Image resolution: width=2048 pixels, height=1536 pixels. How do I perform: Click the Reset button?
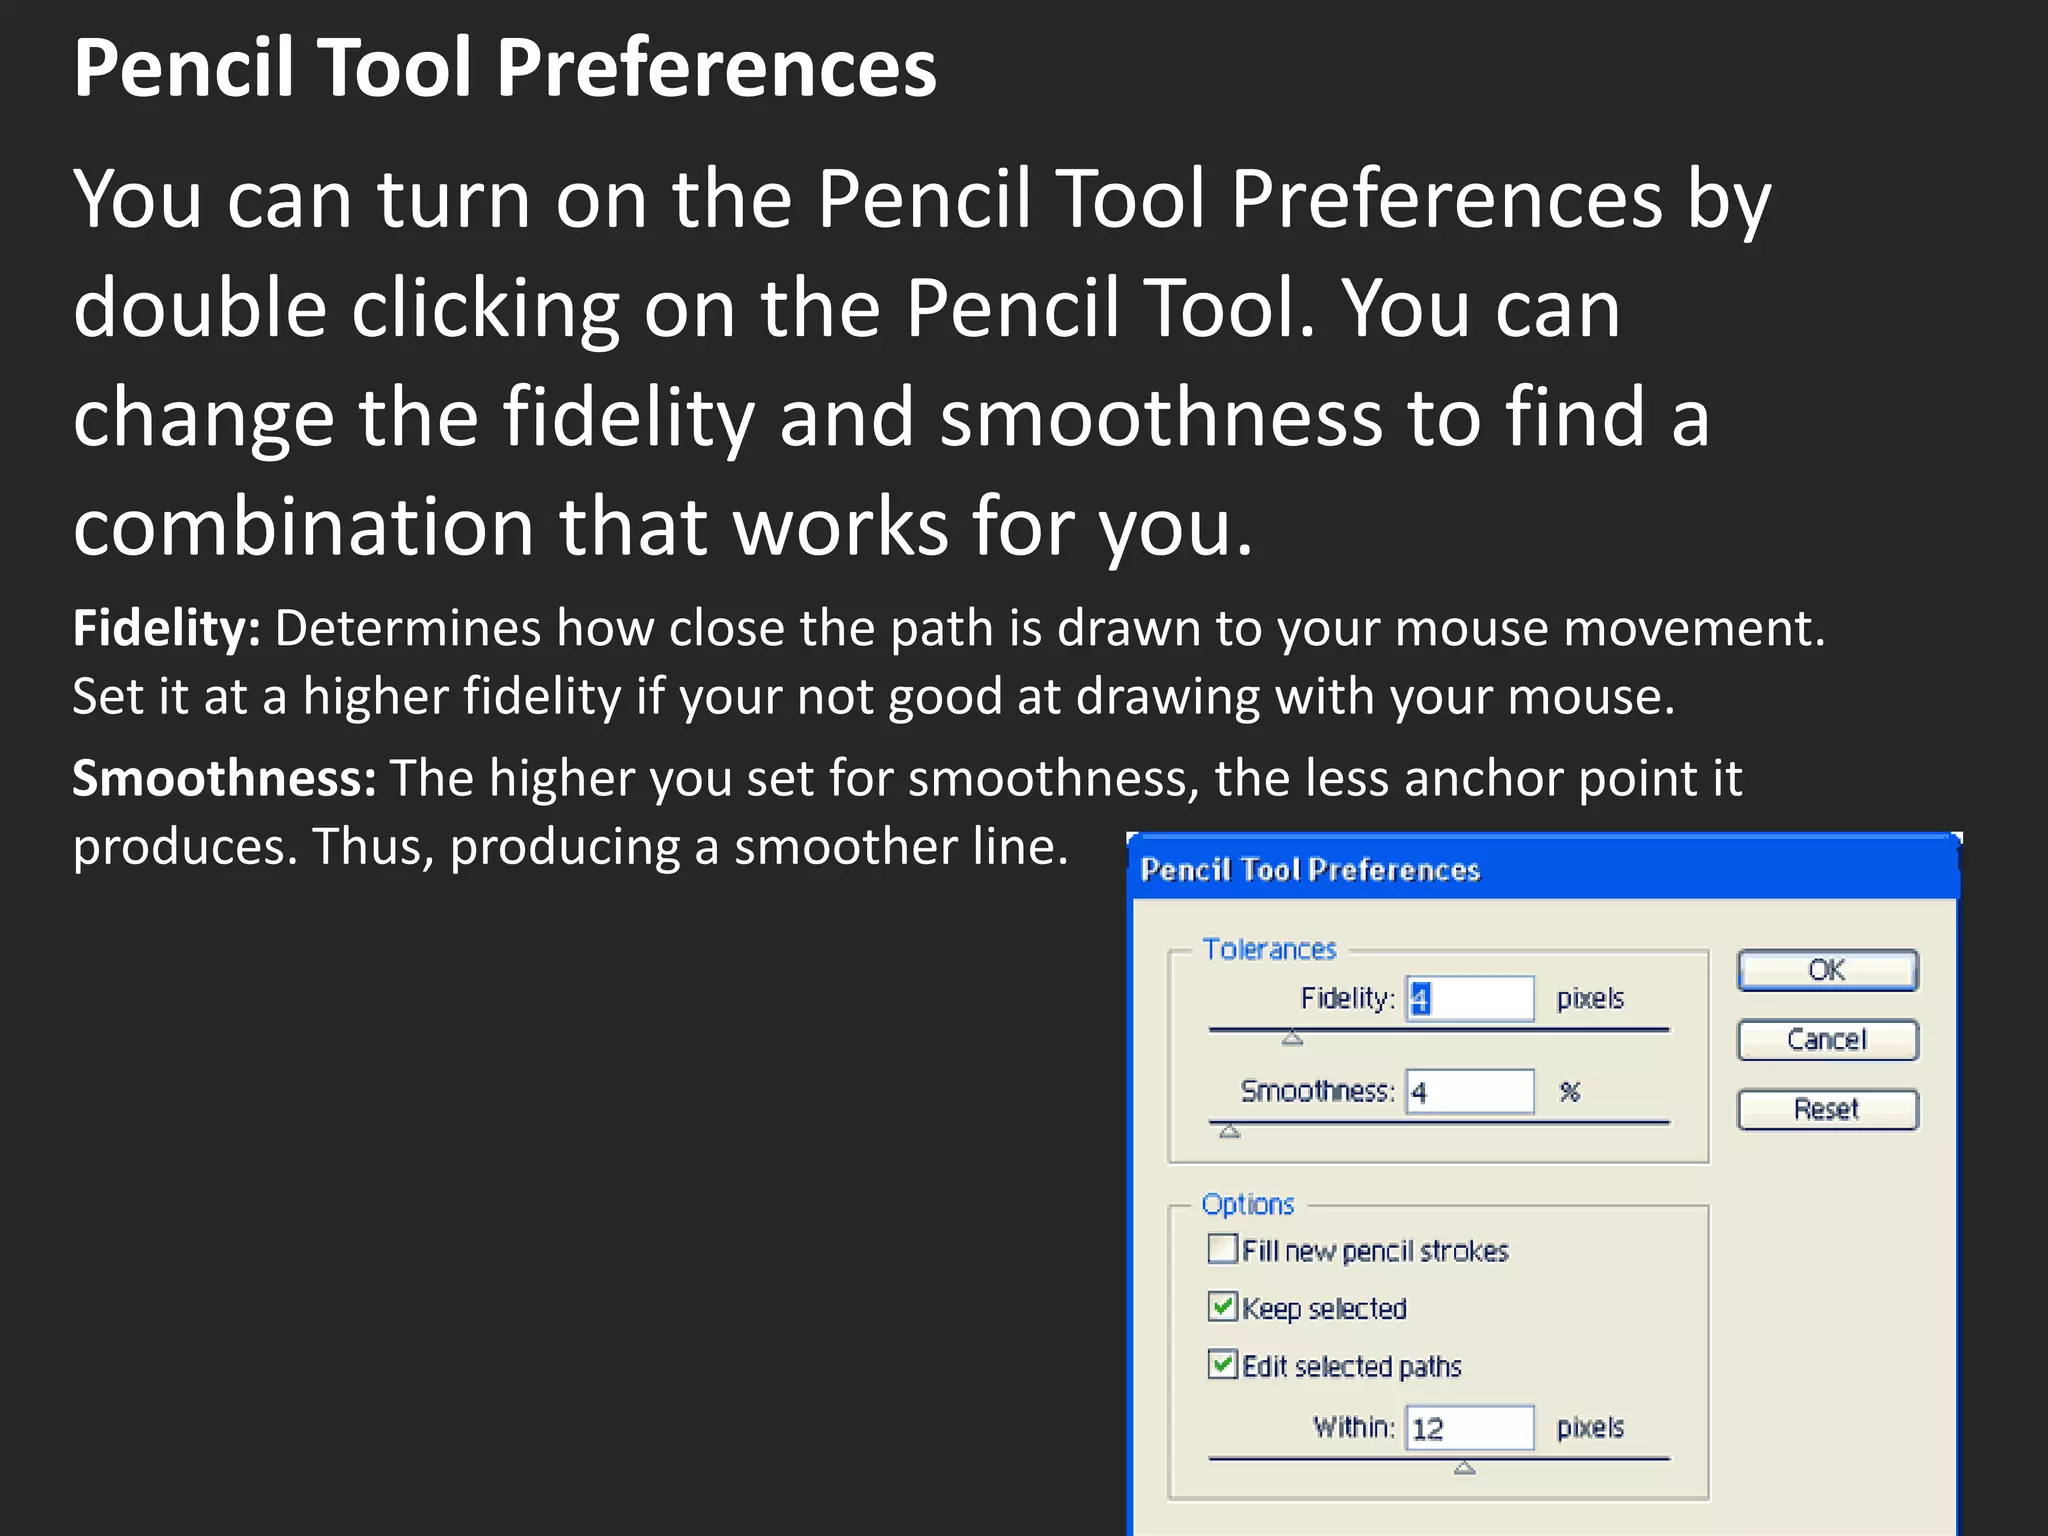[1827, 1109]
